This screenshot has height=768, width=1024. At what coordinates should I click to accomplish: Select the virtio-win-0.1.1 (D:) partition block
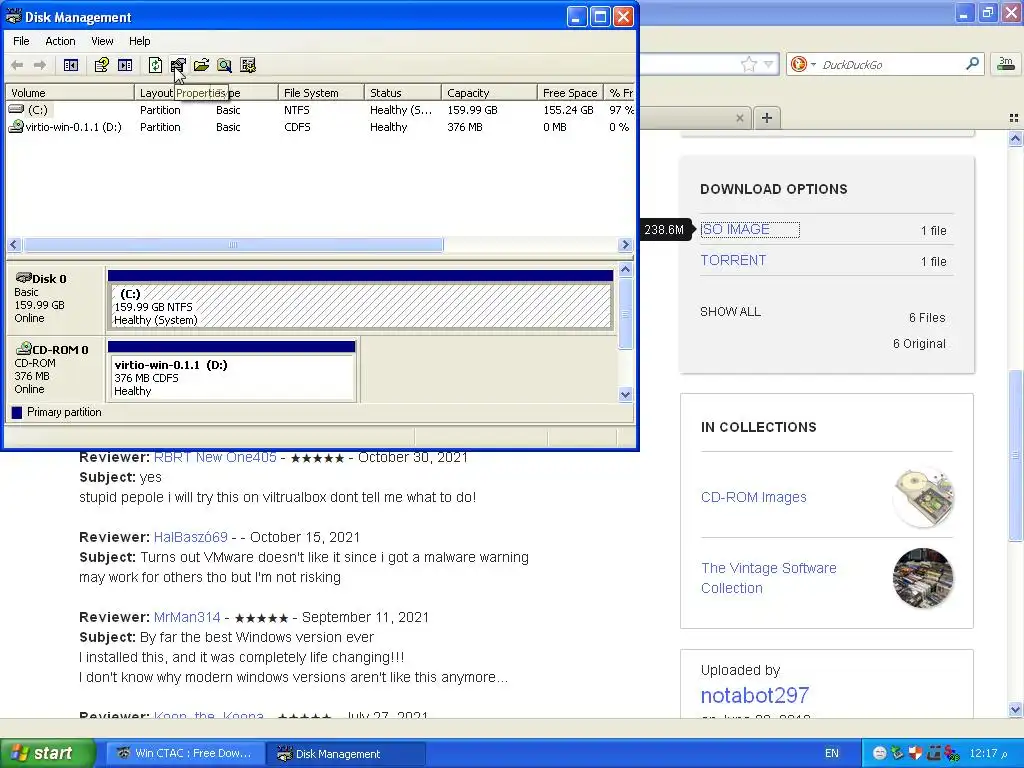point(232,370)
